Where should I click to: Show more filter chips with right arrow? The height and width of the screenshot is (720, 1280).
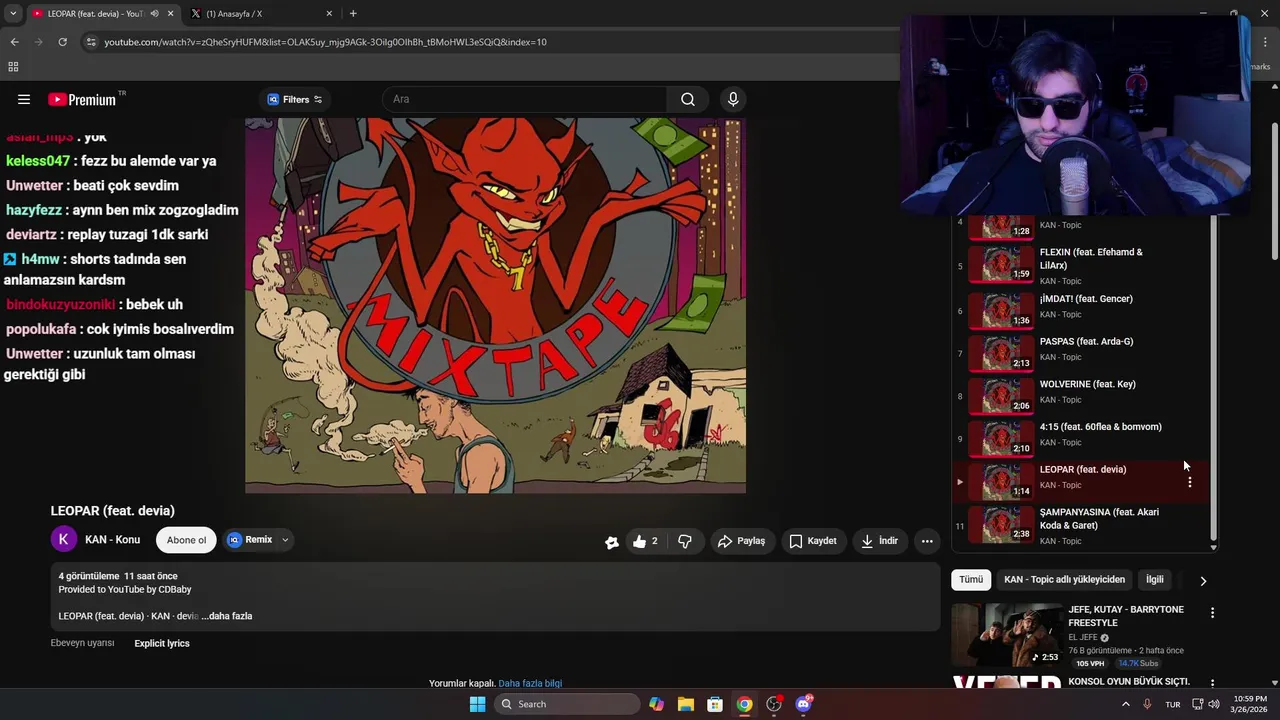click(1203, 580)
